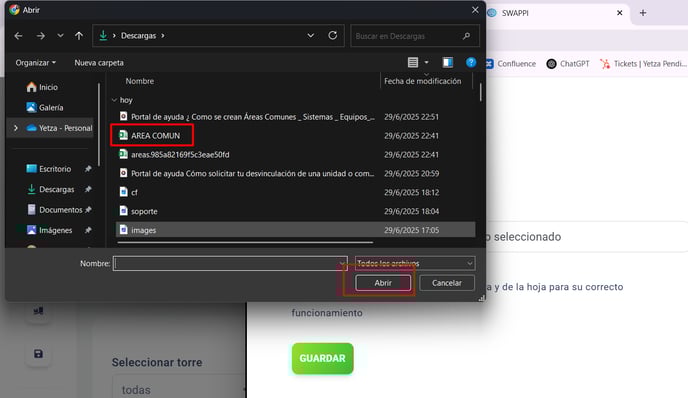Toggle the preview pane icon
The image size is (688, 398).
448,62
